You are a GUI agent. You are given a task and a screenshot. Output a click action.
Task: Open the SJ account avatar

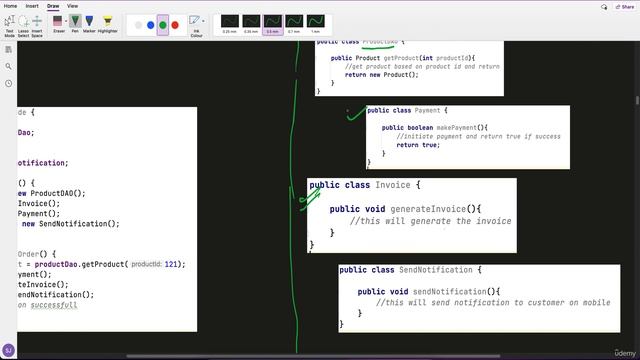(9, 350)
